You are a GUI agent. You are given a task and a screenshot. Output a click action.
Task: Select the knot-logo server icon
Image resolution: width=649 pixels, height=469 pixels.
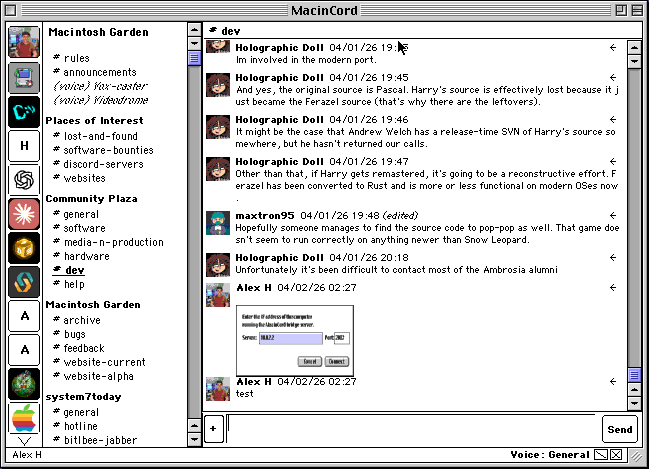point(23,180)
